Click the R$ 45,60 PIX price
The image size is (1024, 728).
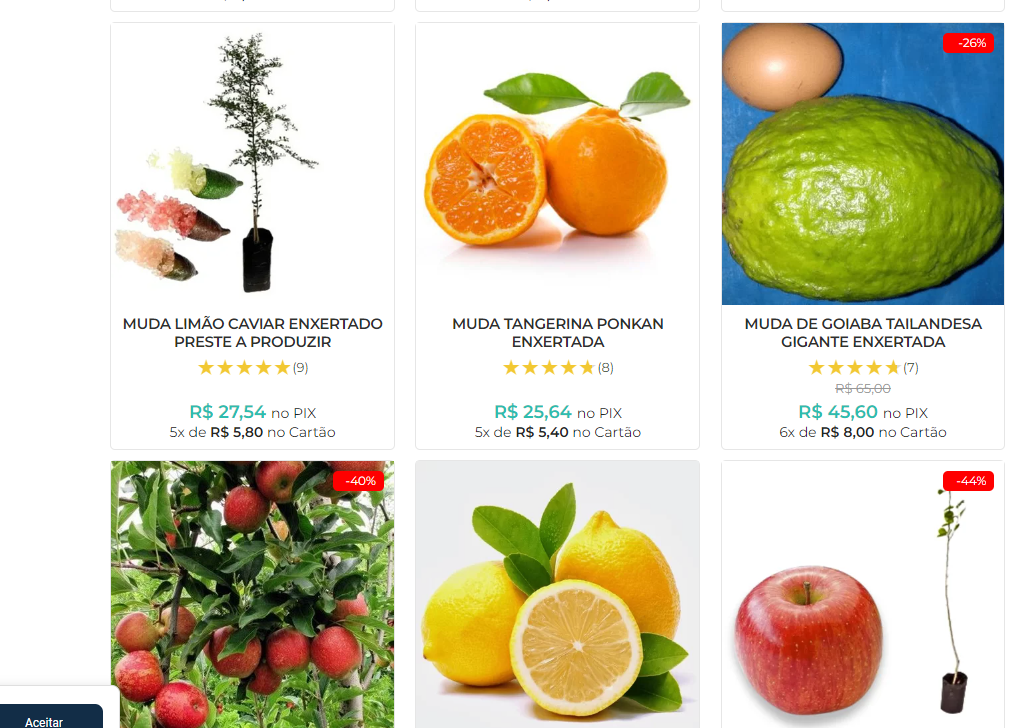(838, 412)
